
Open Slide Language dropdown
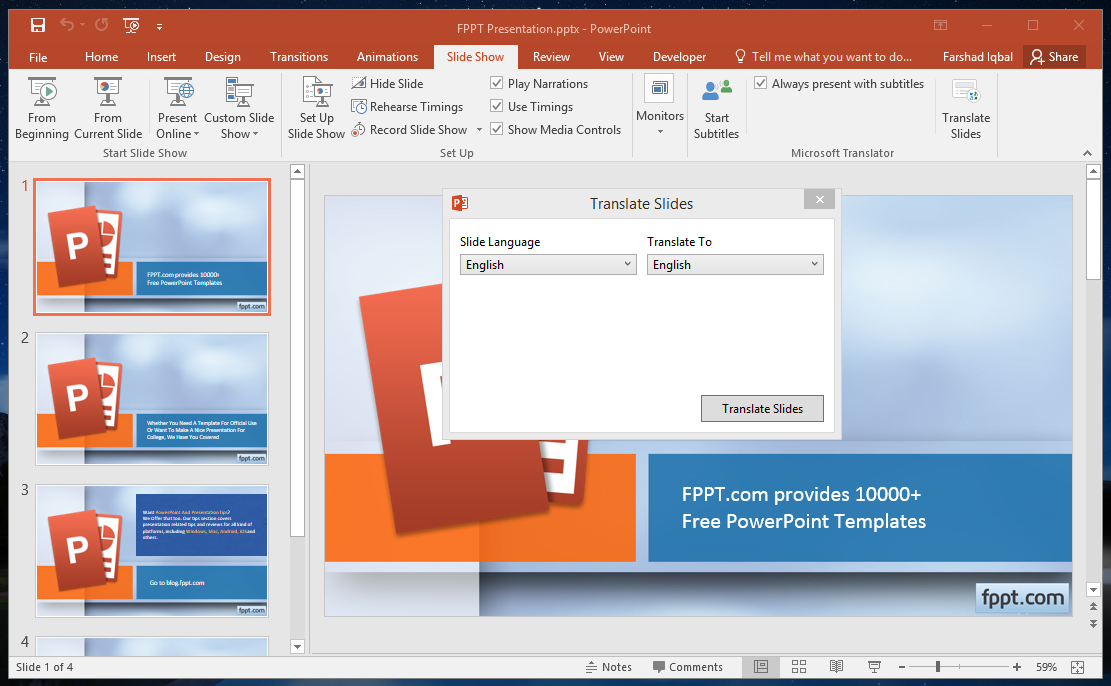tap(548, 264)
